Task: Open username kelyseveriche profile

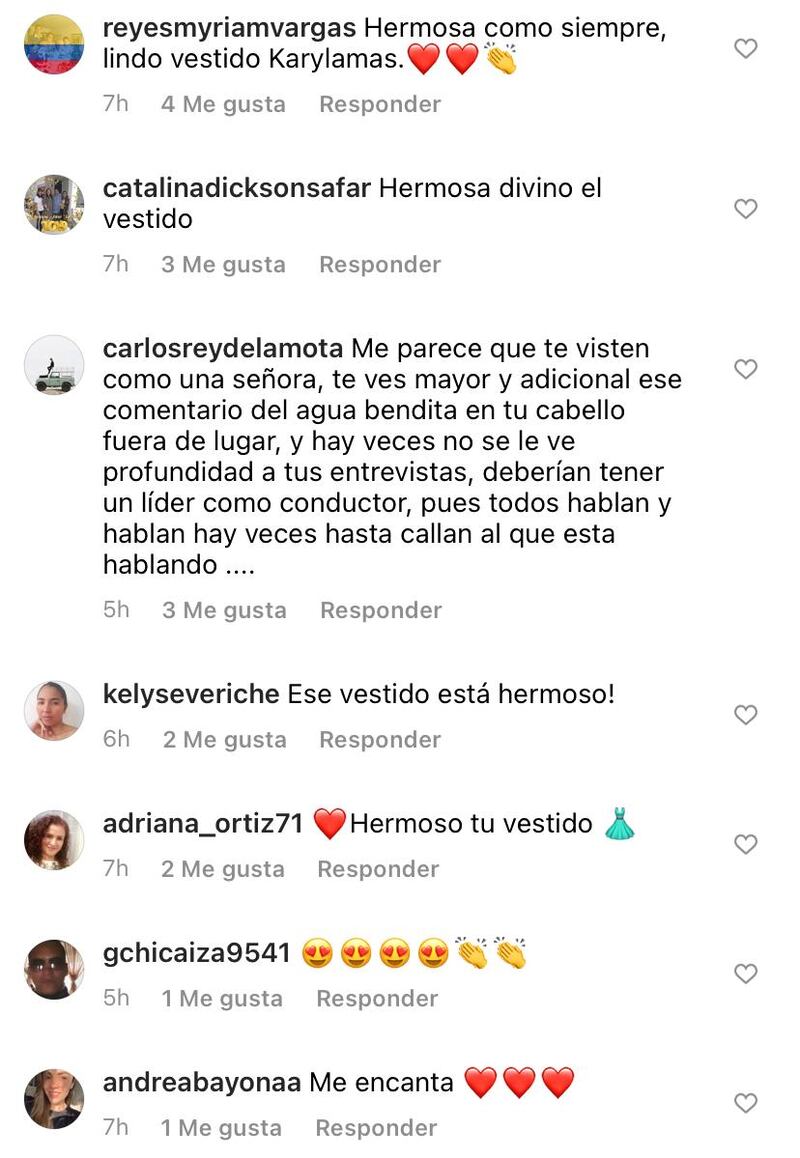Action: pos(191,694)
